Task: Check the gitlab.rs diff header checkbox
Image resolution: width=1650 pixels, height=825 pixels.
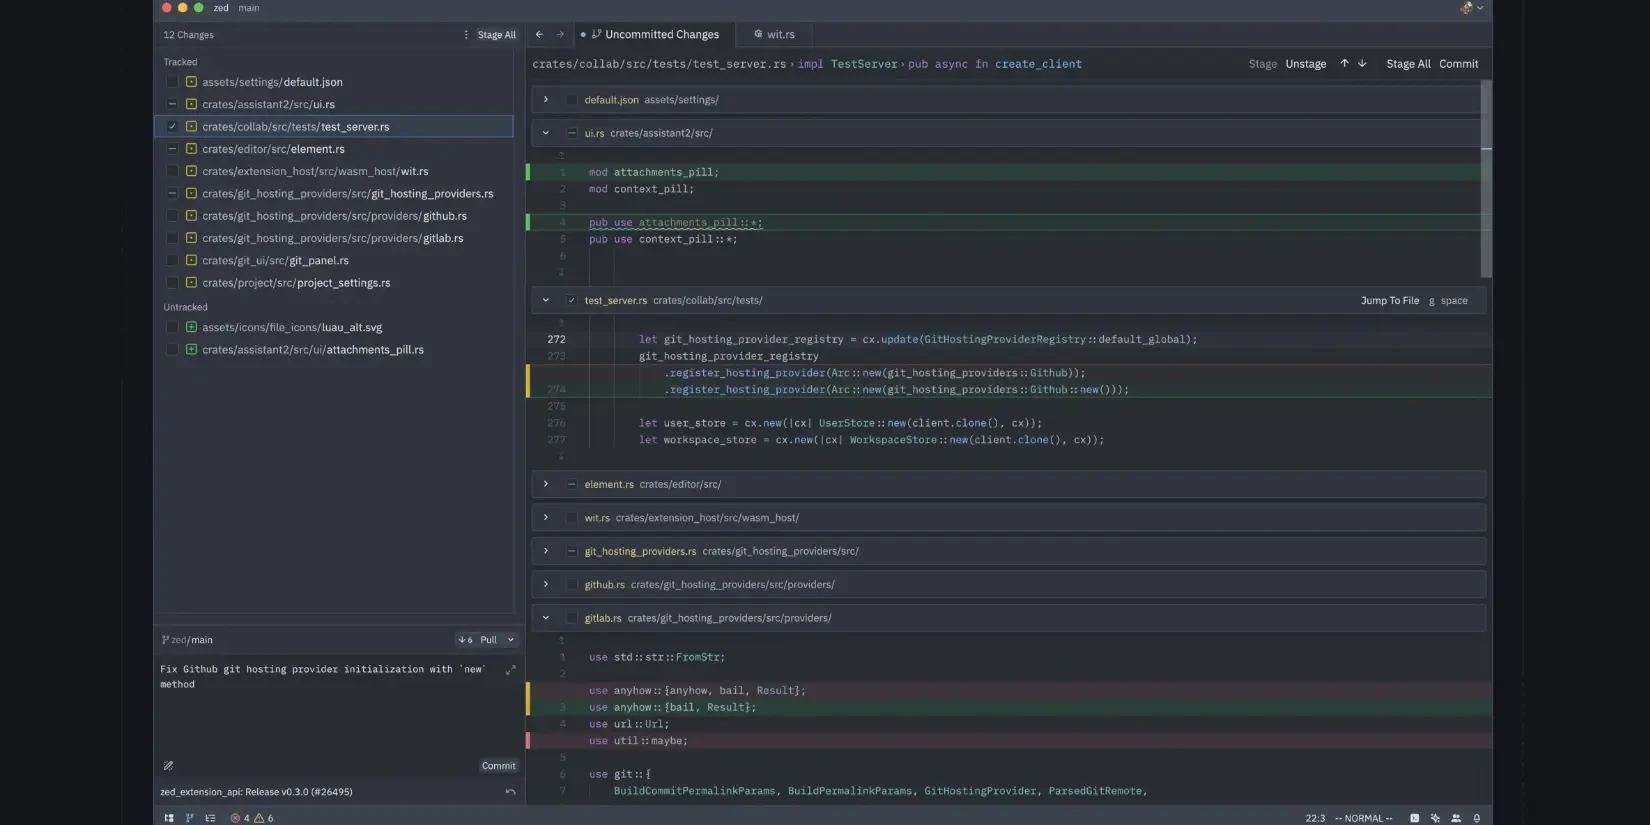Action: [571, 618]
